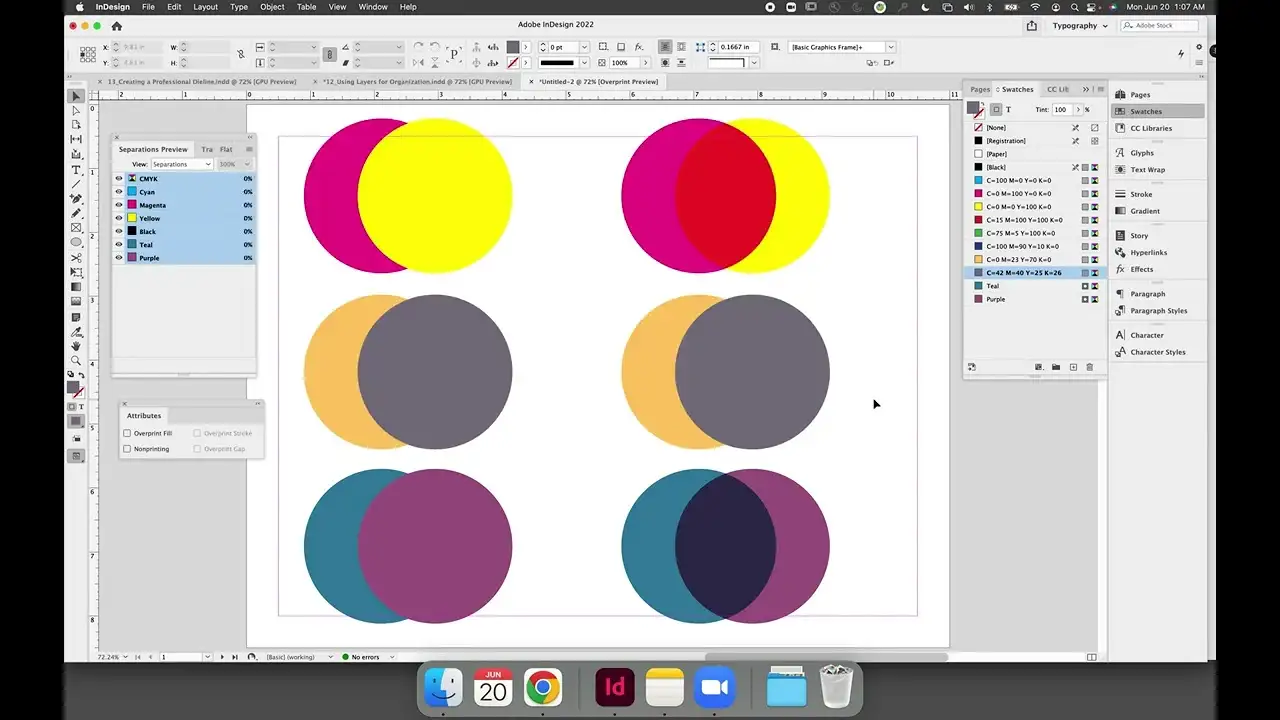Choose the Hand tool
1280x720 pixels.
point(76,346)
